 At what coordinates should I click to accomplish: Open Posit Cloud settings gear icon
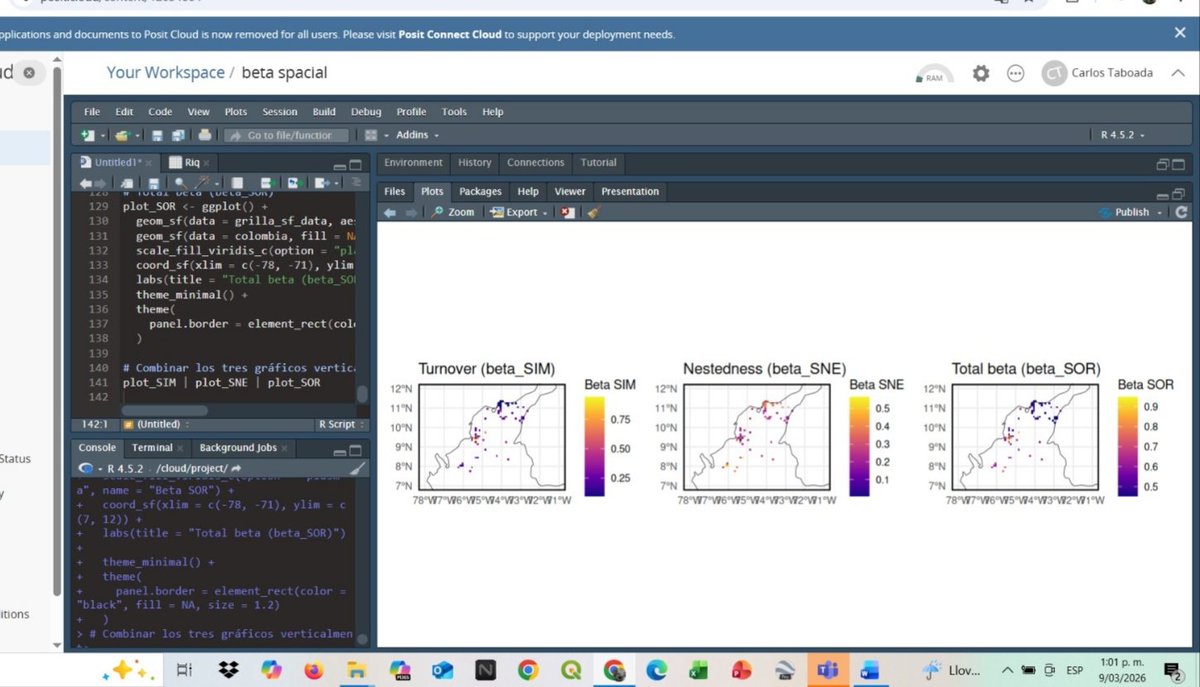981,74
